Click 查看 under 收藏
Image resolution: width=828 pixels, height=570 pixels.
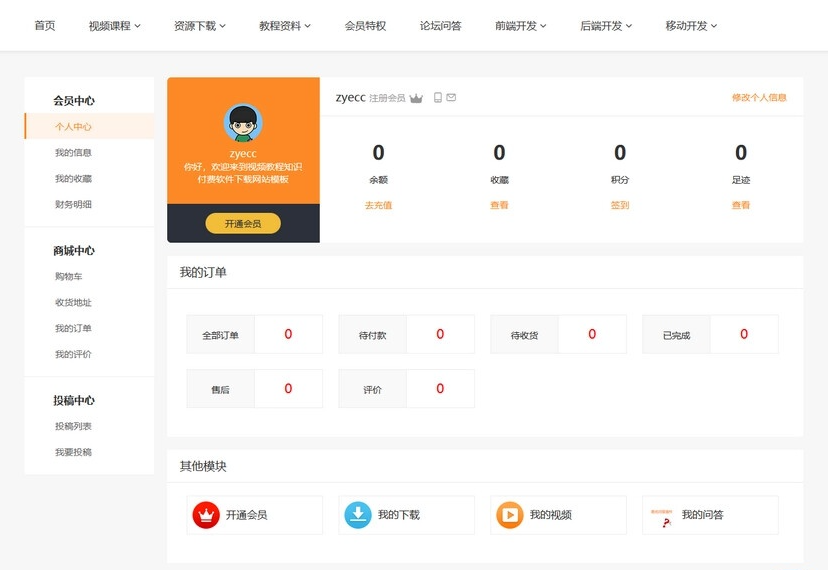coord(499,205)
